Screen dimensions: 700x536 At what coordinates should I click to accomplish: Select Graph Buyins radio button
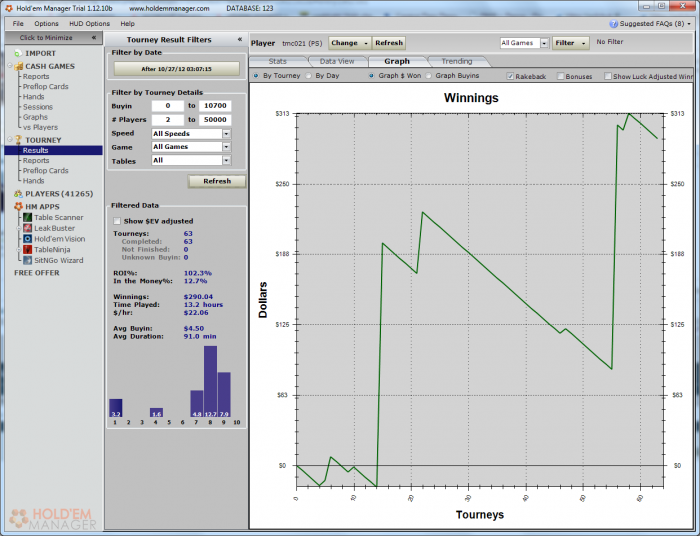coord(429,75)
